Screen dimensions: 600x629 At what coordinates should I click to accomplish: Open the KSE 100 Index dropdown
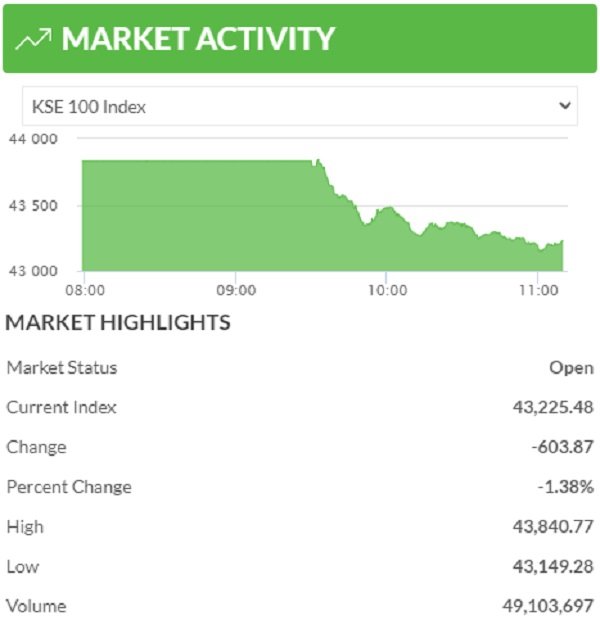point(298,106)
